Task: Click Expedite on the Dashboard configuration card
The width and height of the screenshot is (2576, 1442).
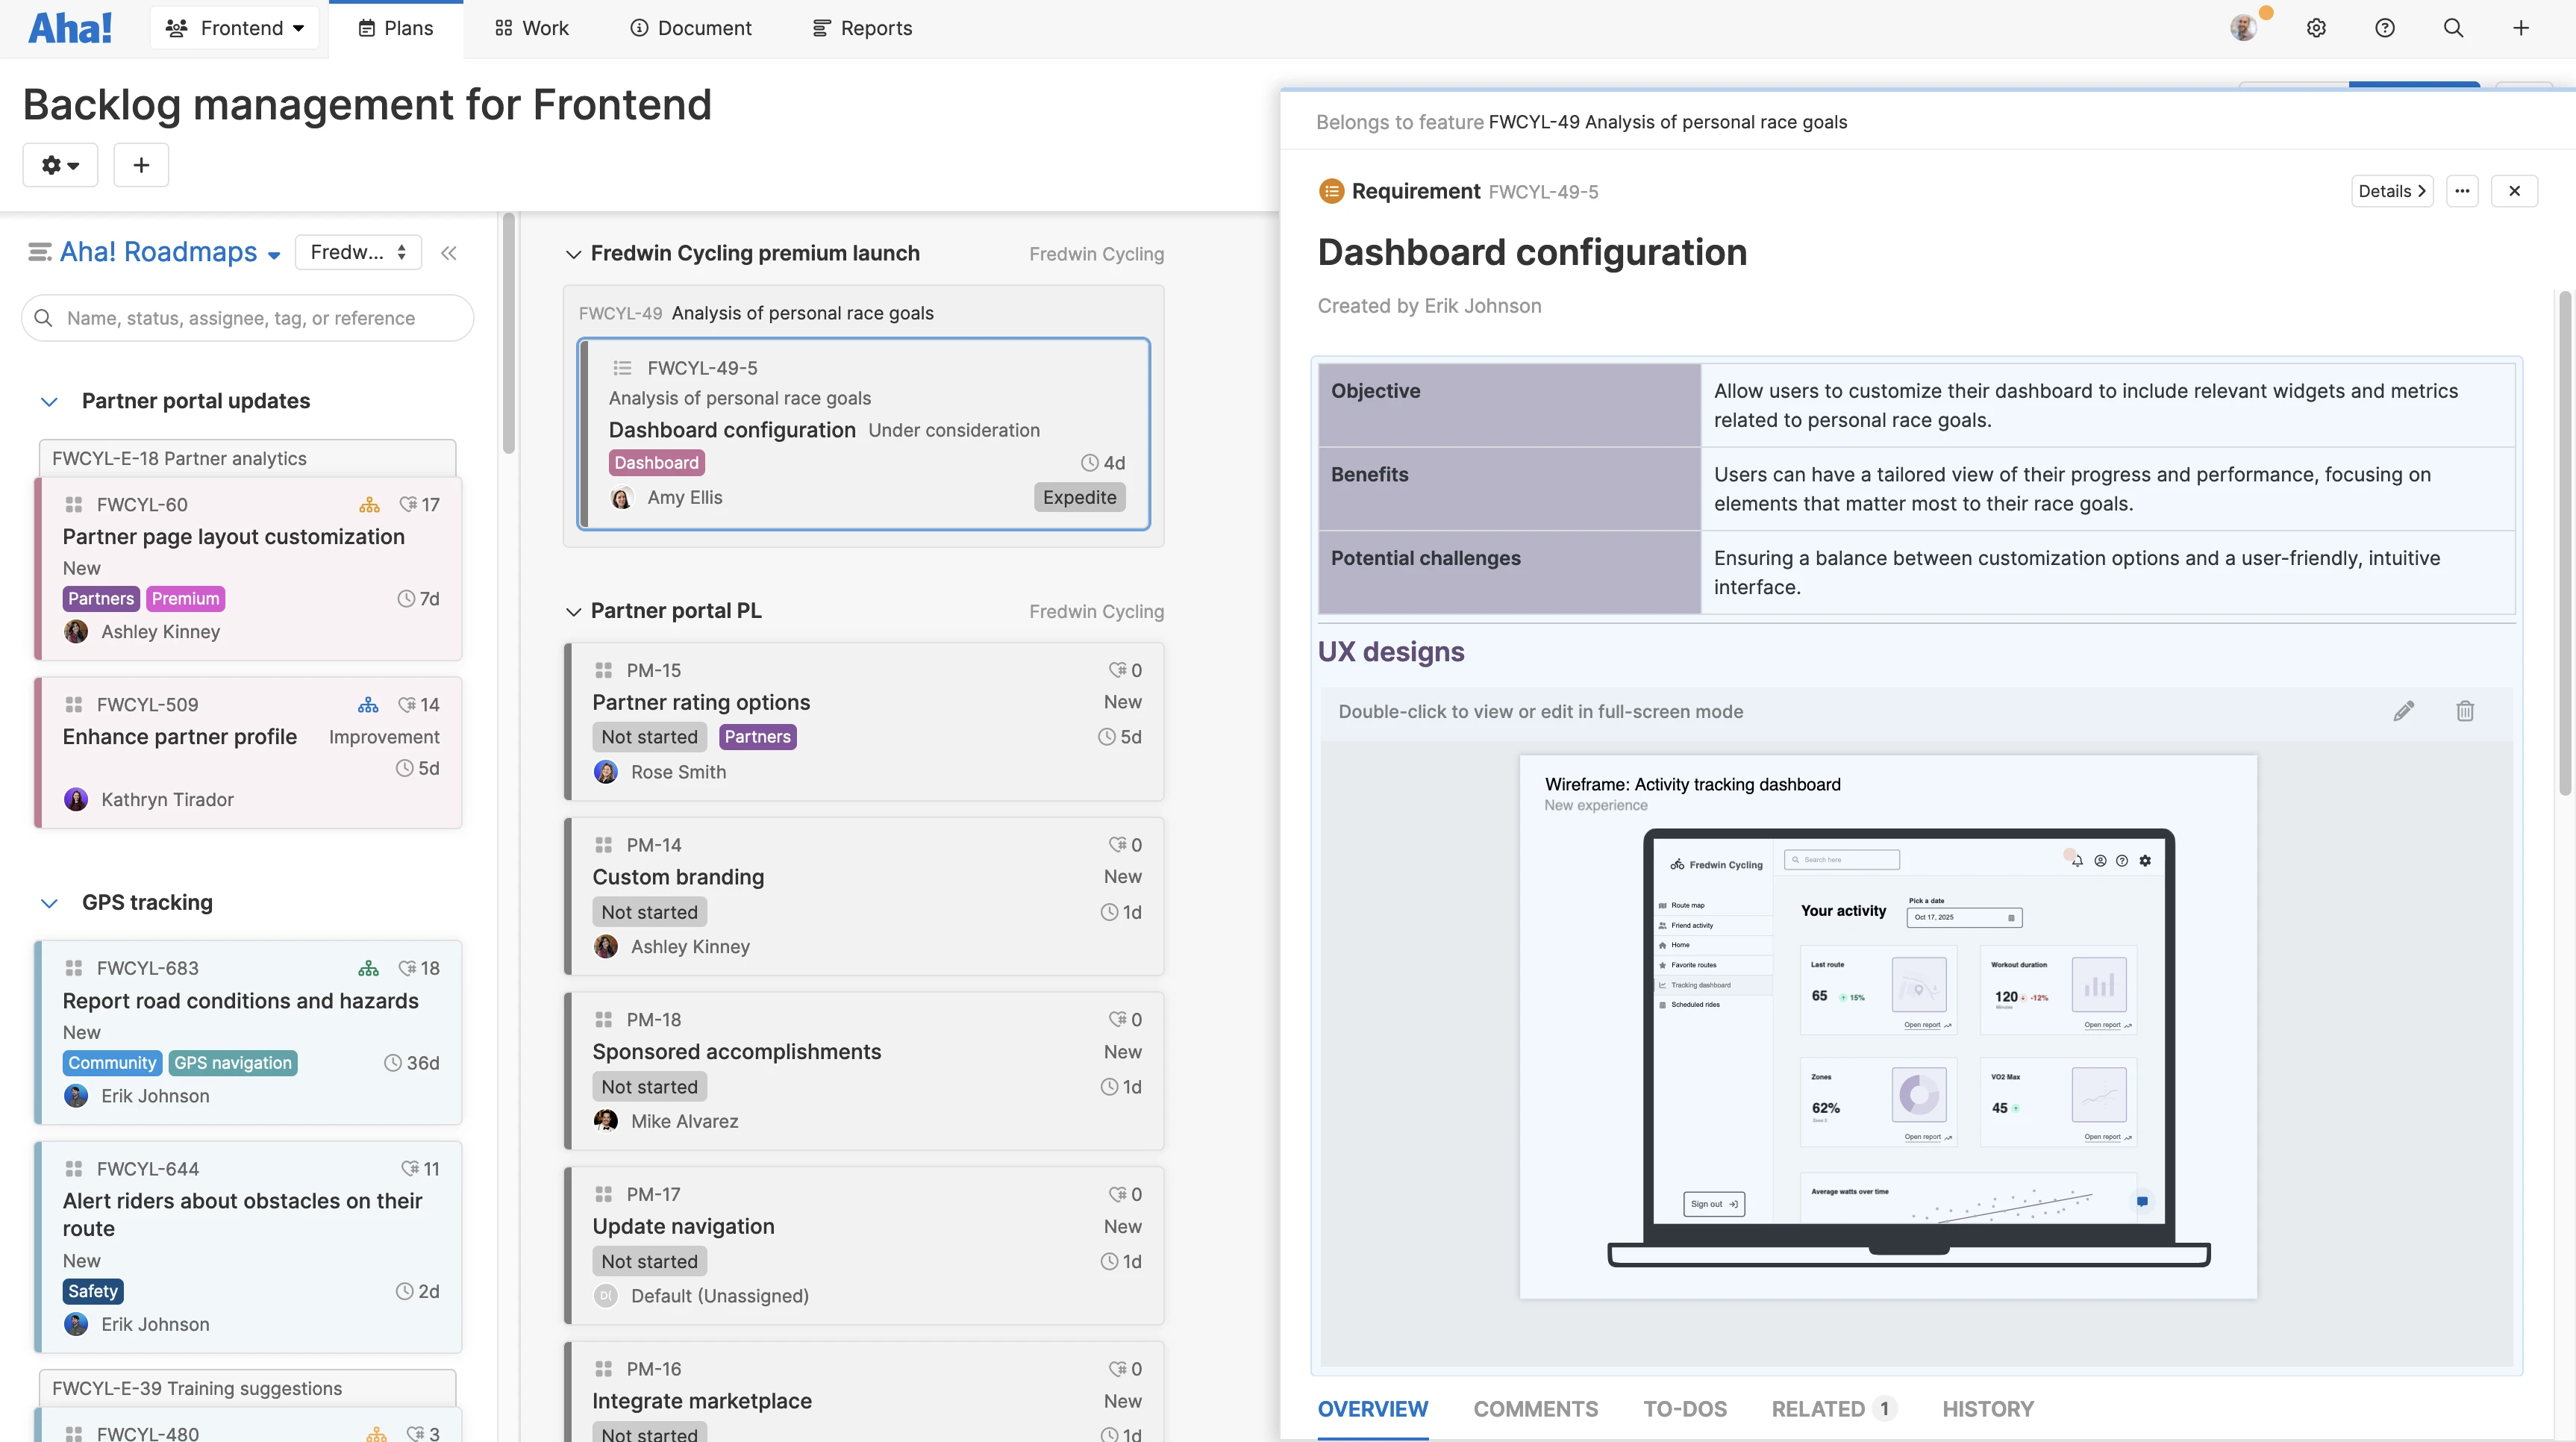Action: (x=1079, y=497)
